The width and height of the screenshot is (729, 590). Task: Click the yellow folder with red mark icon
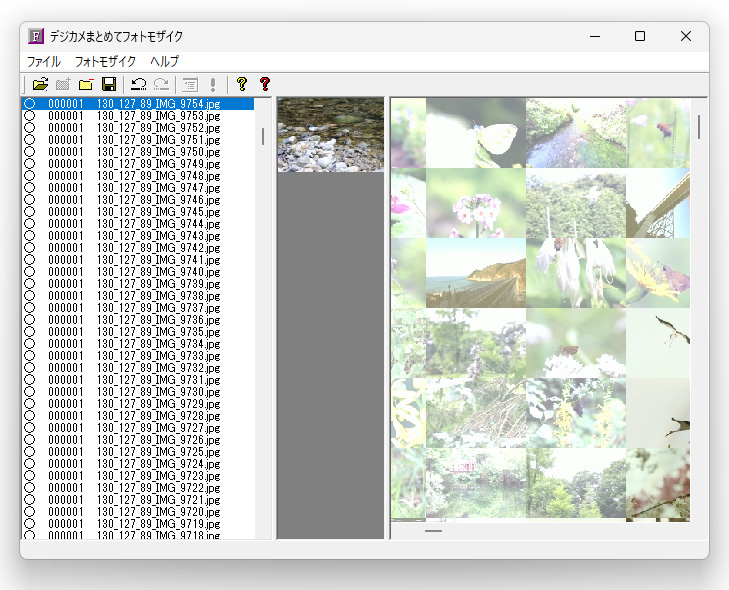coord(86,84)
